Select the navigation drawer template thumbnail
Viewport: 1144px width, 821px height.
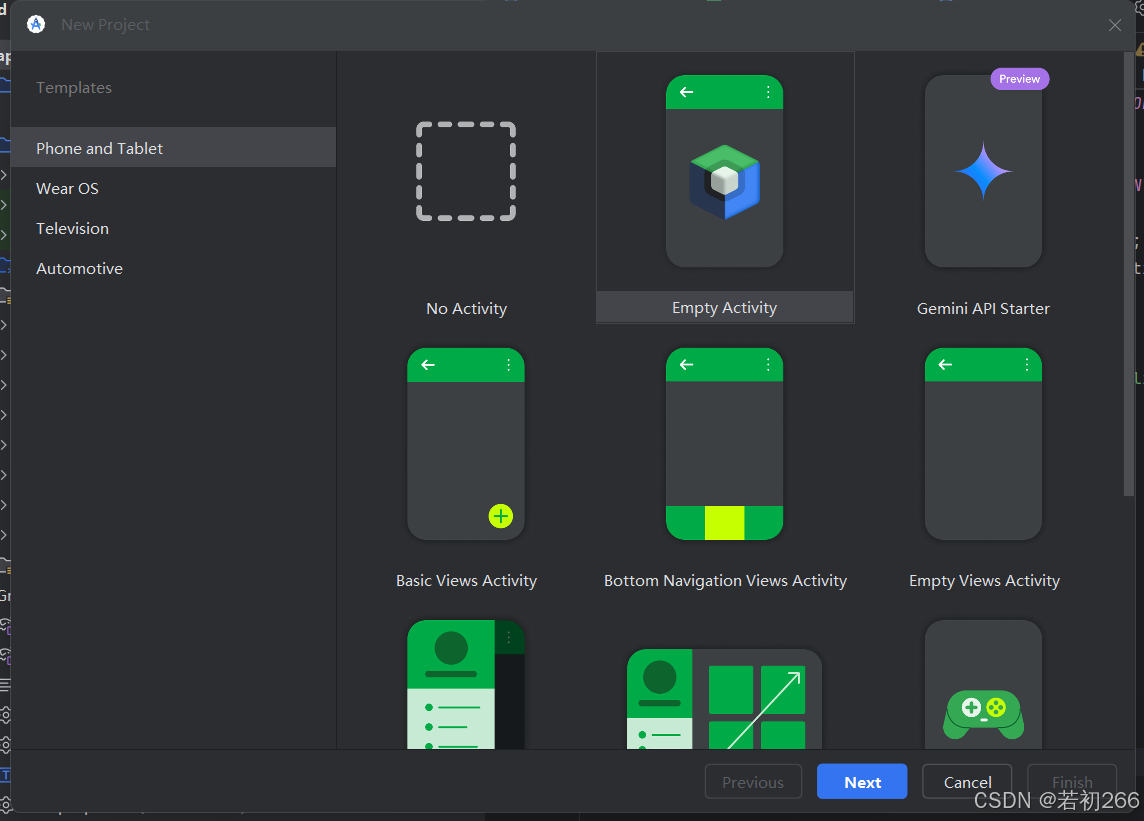coord(466,685)
